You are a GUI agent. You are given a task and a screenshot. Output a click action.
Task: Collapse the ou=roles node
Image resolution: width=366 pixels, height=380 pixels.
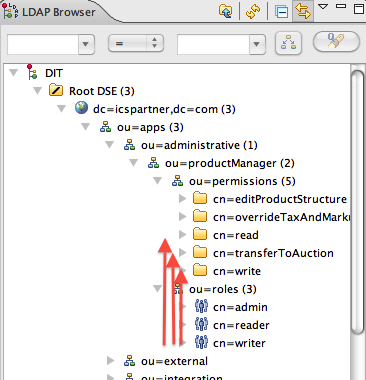pos(157,289)
